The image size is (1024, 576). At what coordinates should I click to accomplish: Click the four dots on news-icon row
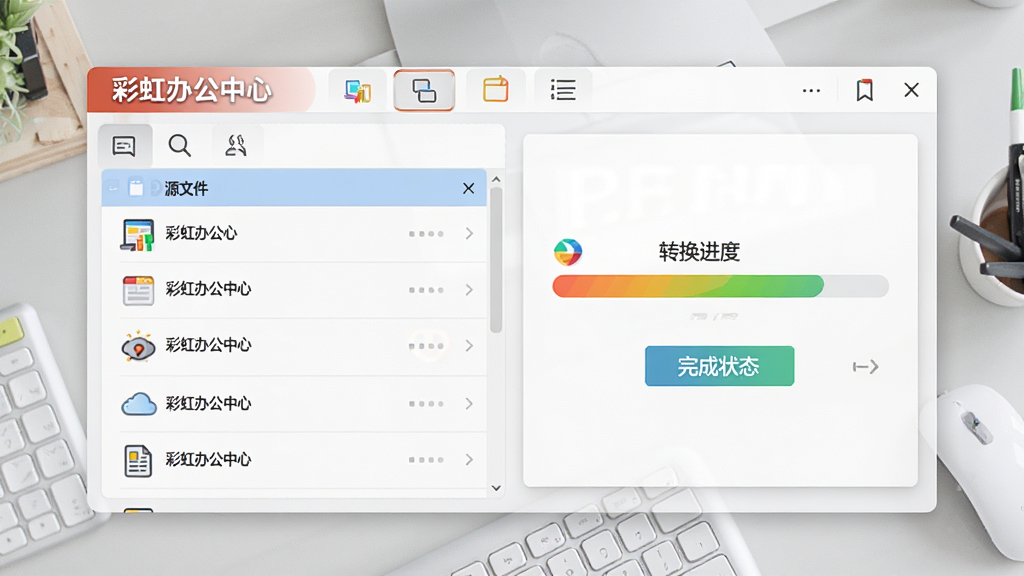[426, 290]
